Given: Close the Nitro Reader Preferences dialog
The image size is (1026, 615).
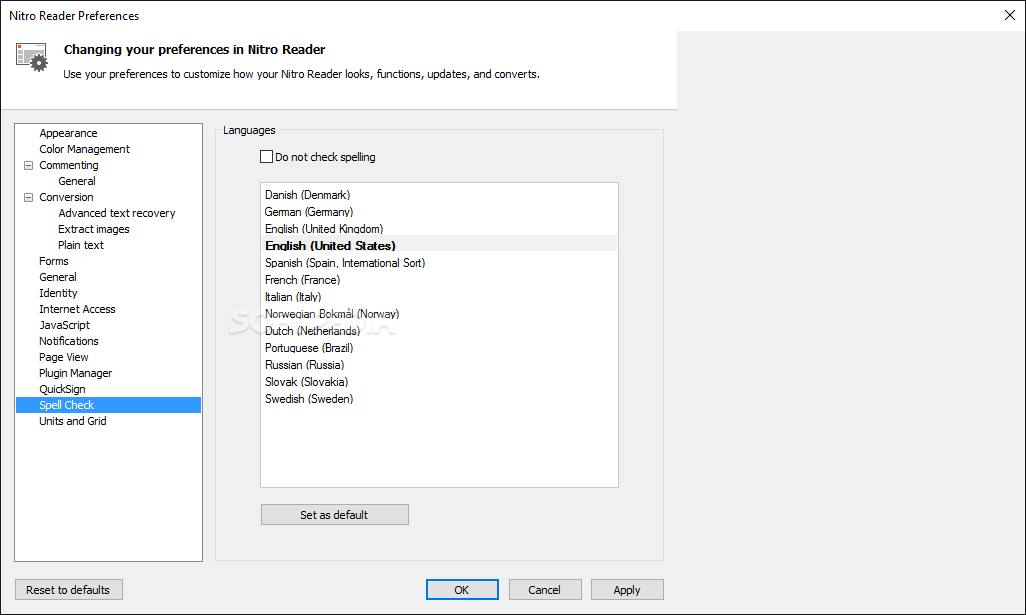Looking at the screenshot, I should [x=1008, y=15].
